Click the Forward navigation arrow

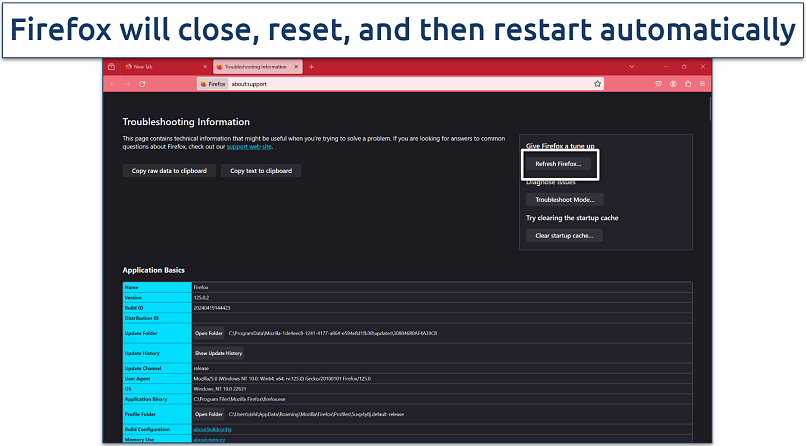[x=126, y=84]
